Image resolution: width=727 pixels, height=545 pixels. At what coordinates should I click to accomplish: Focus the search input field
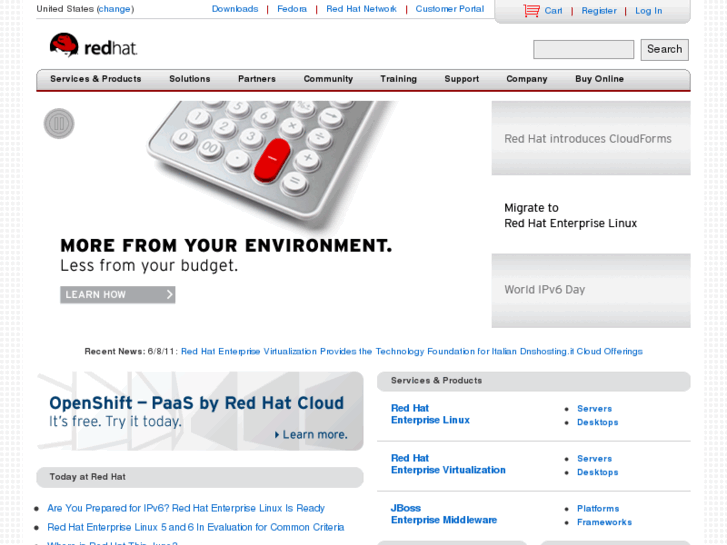(583, 49)
